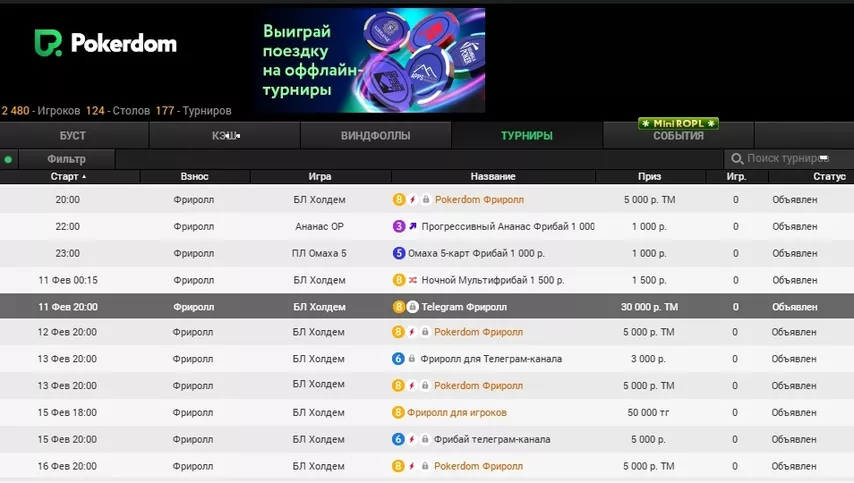Click the offline tournaments promo banner
This screenshot has width=854, height=483.
tap(369, 60)
